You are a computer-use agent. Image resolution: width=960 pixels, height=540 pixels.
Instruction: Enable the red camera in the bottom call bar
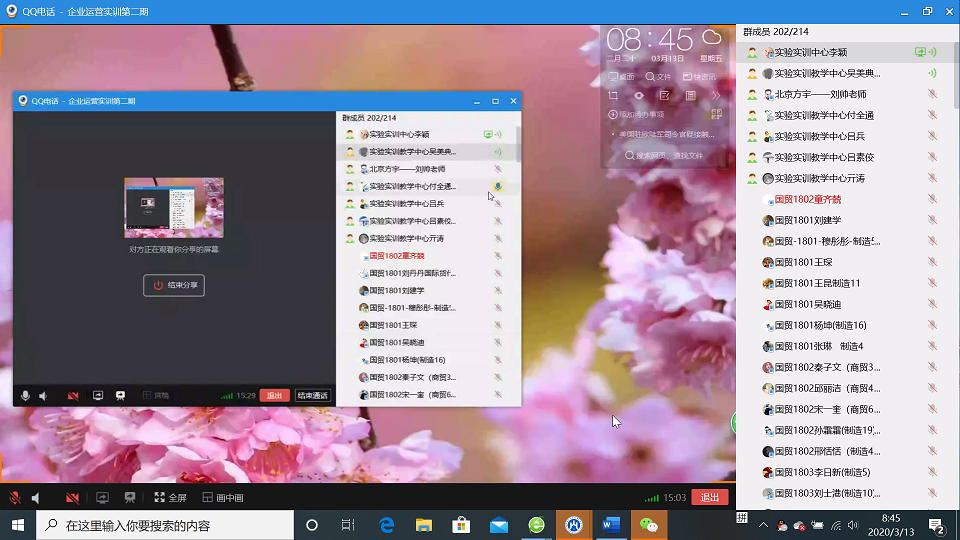72,497
